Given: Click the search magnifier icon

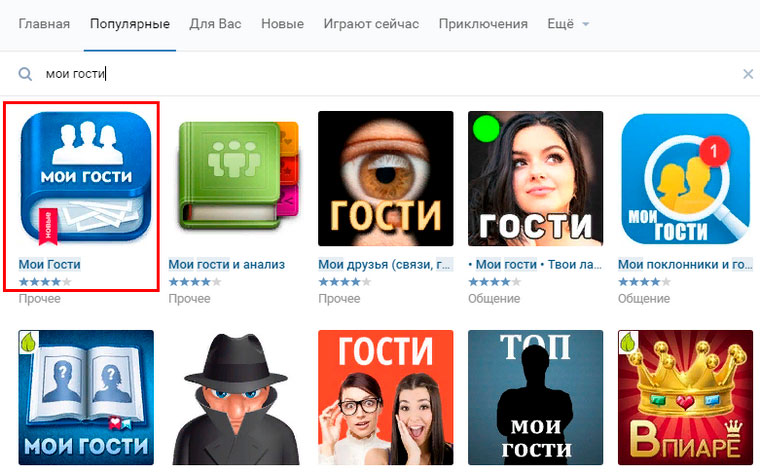Looking at the screenshot, I should coord(25,74).
